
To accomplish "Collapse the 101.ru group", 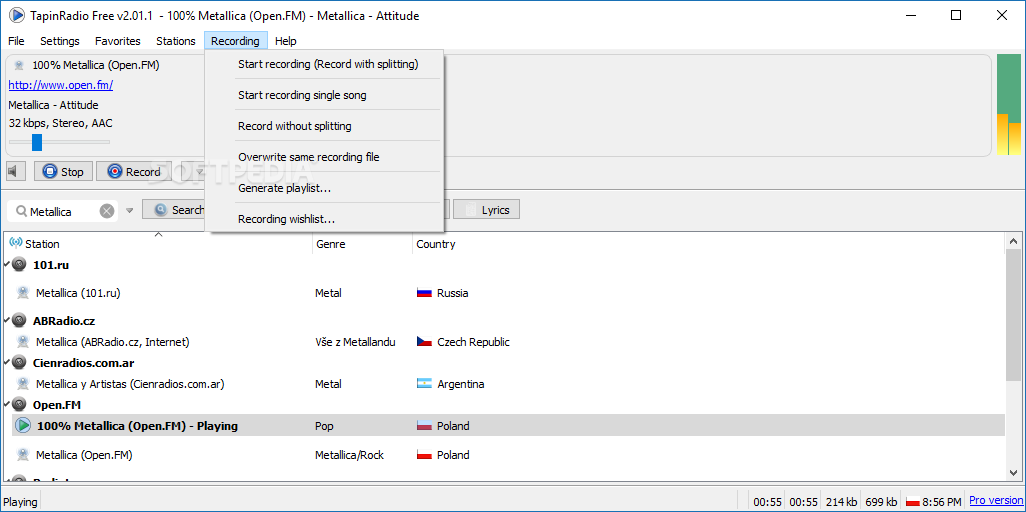I will 7,265.
